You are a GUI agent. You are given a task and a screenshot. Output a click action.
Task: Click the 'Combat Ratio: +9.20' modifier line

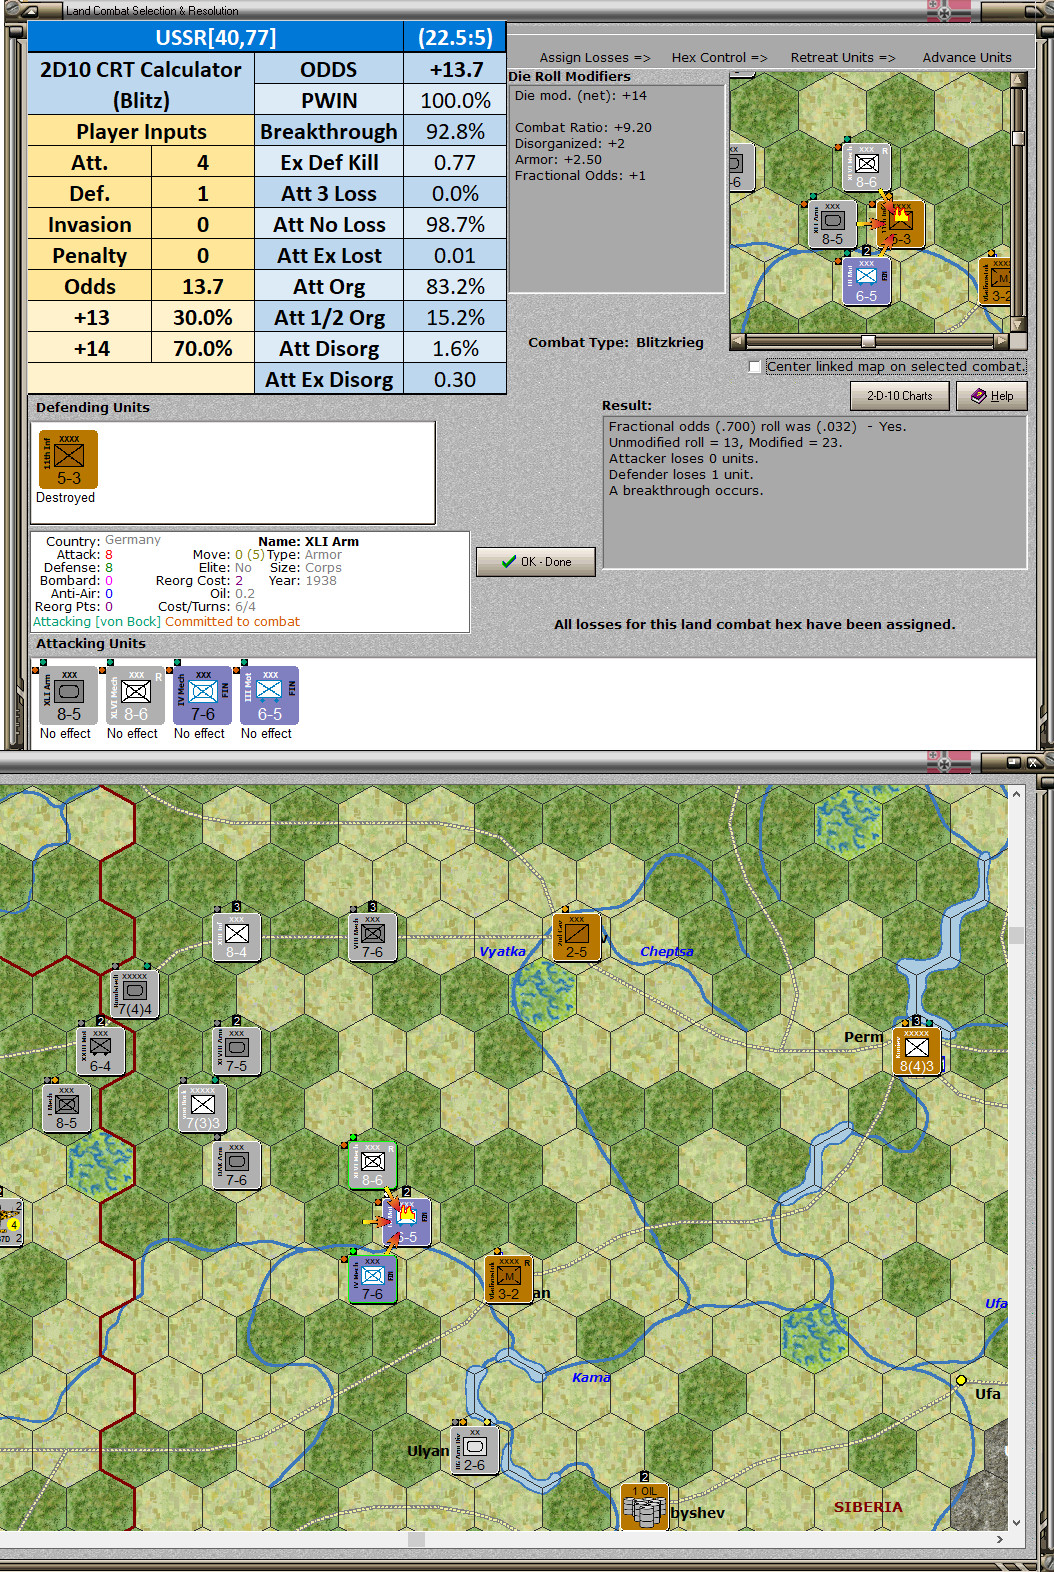pos(583,128)
